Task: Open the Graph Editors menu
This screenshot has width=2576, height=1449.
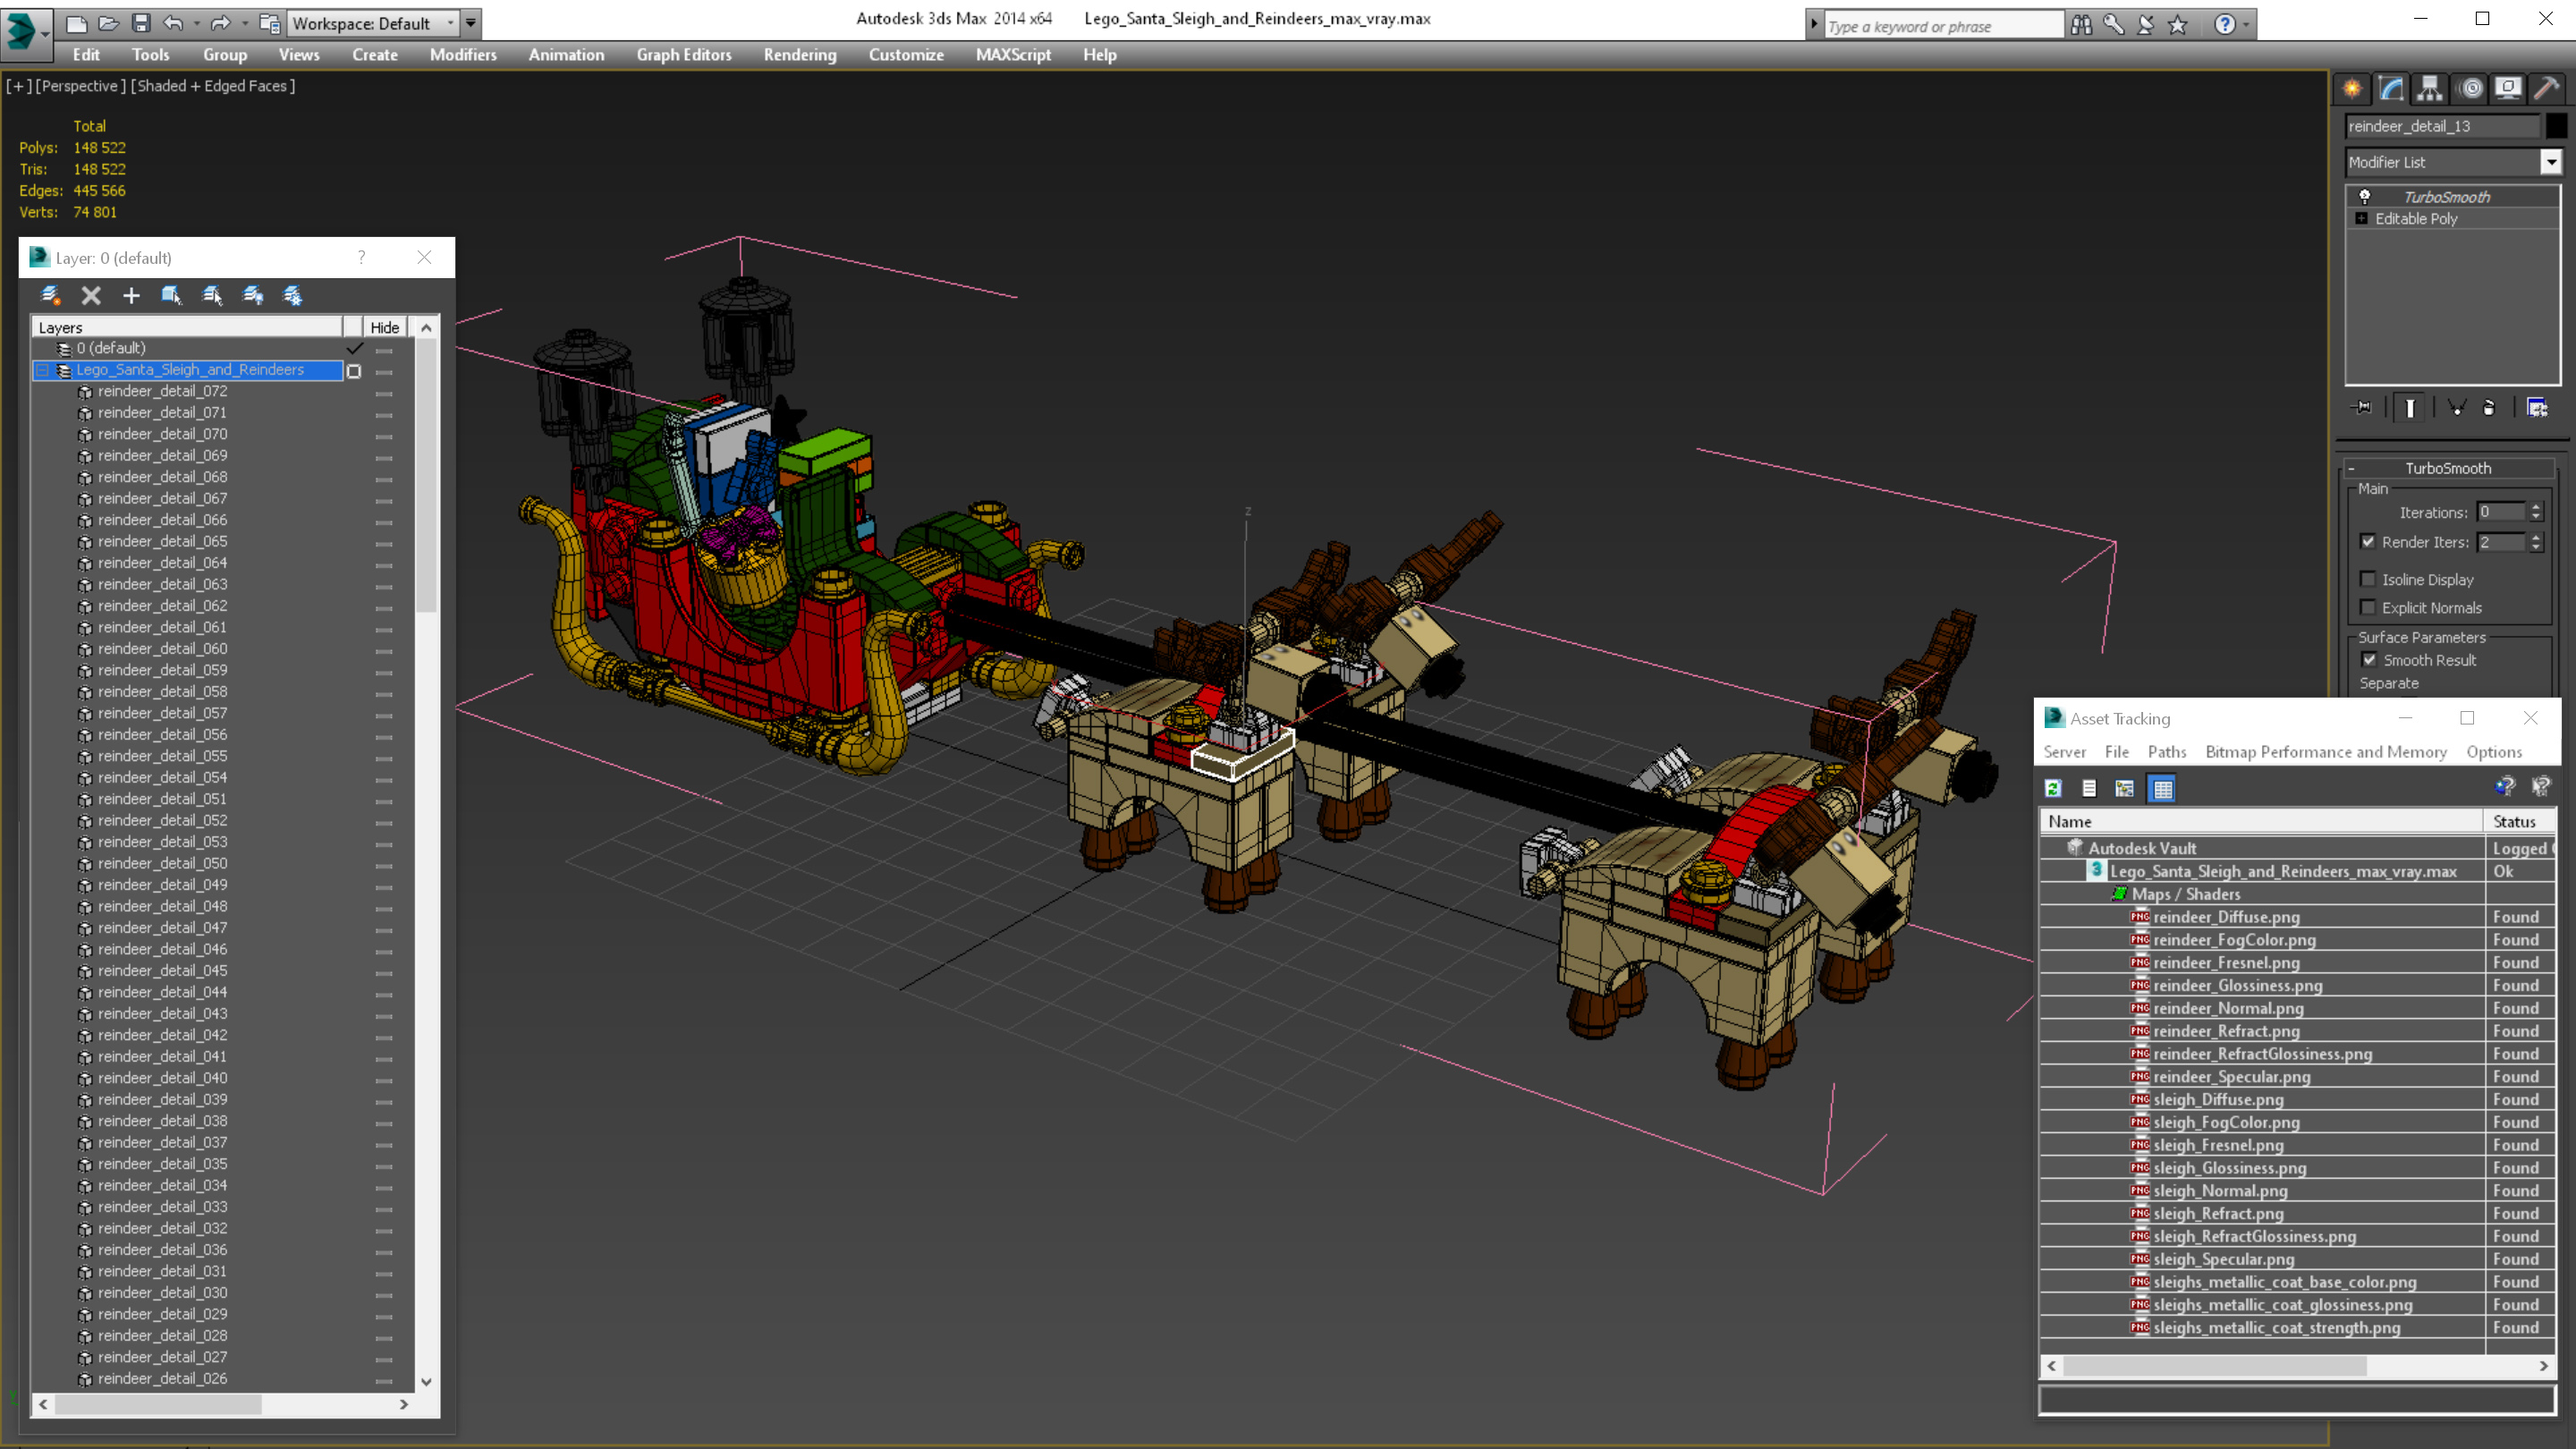Action: tap(684, 55)
